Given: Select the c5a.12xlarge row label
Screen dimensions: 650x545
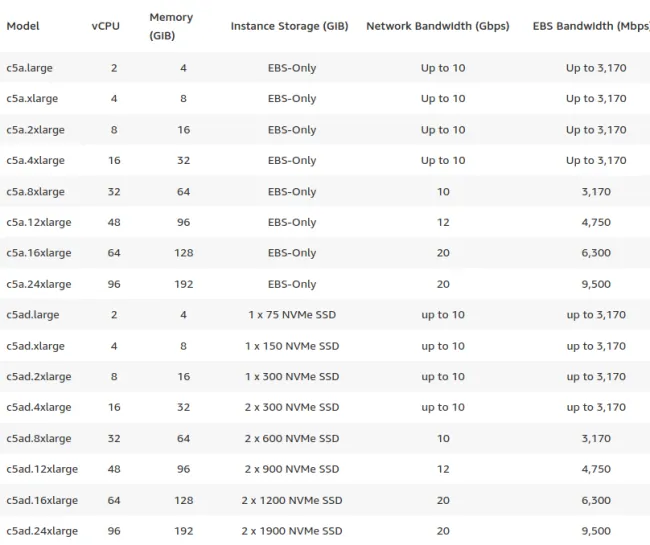Looking at the screenshot, I should (39, 223).
